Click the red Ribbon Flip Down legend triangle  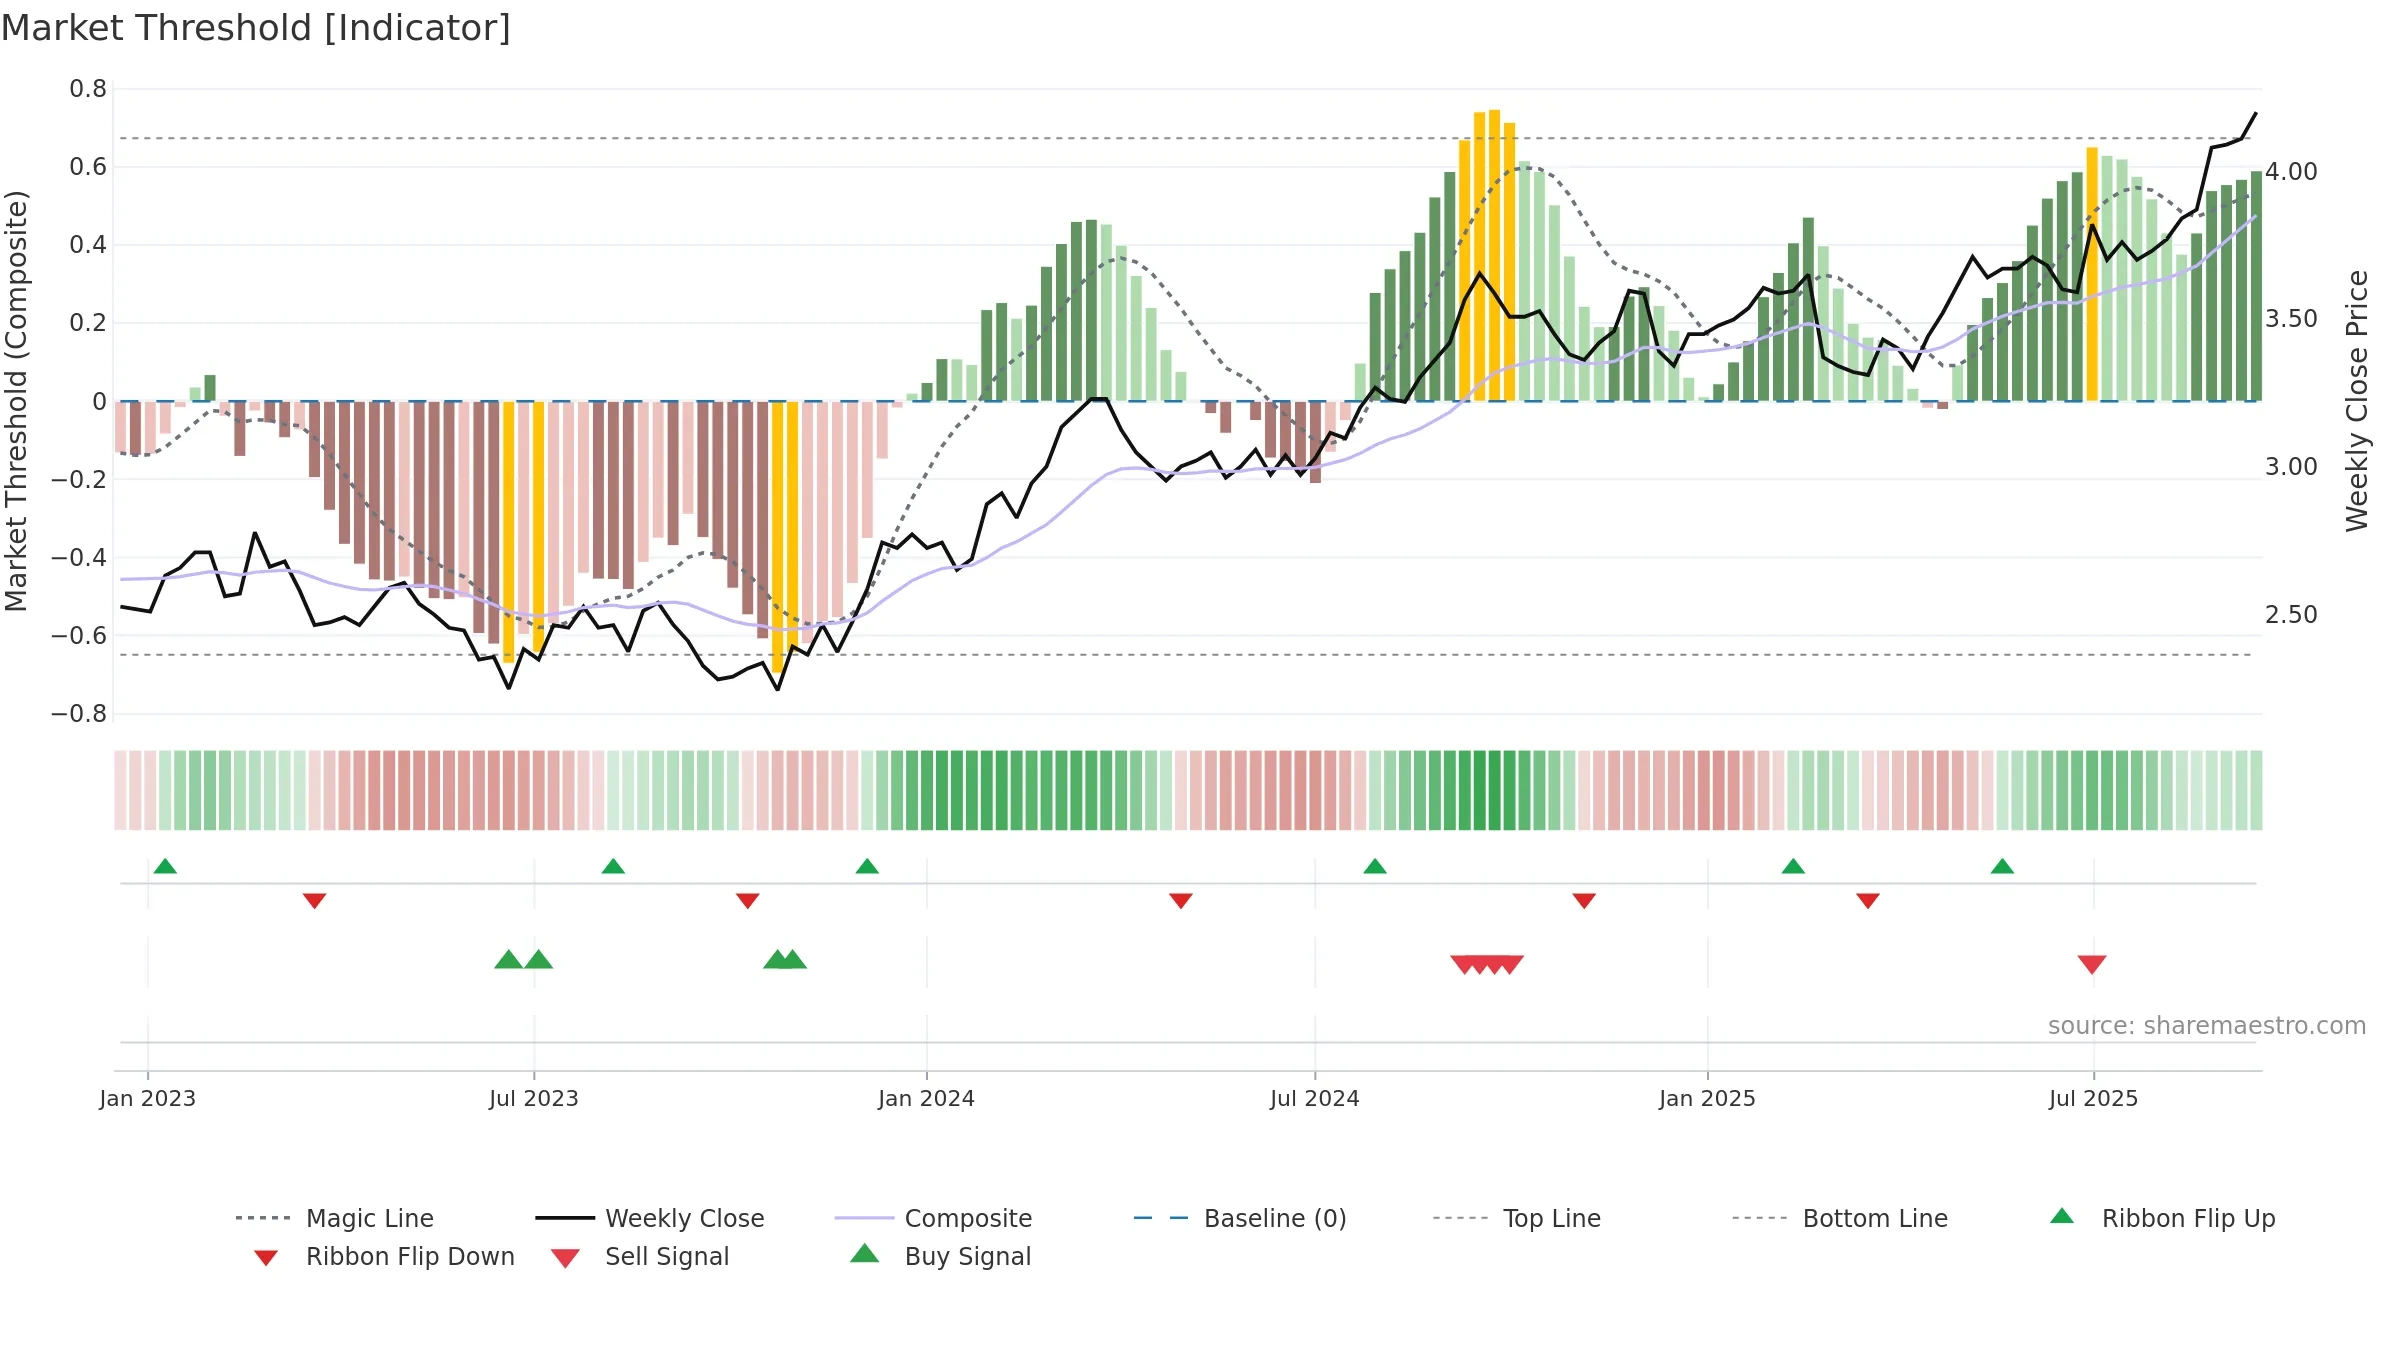[x=266, y=1257]
